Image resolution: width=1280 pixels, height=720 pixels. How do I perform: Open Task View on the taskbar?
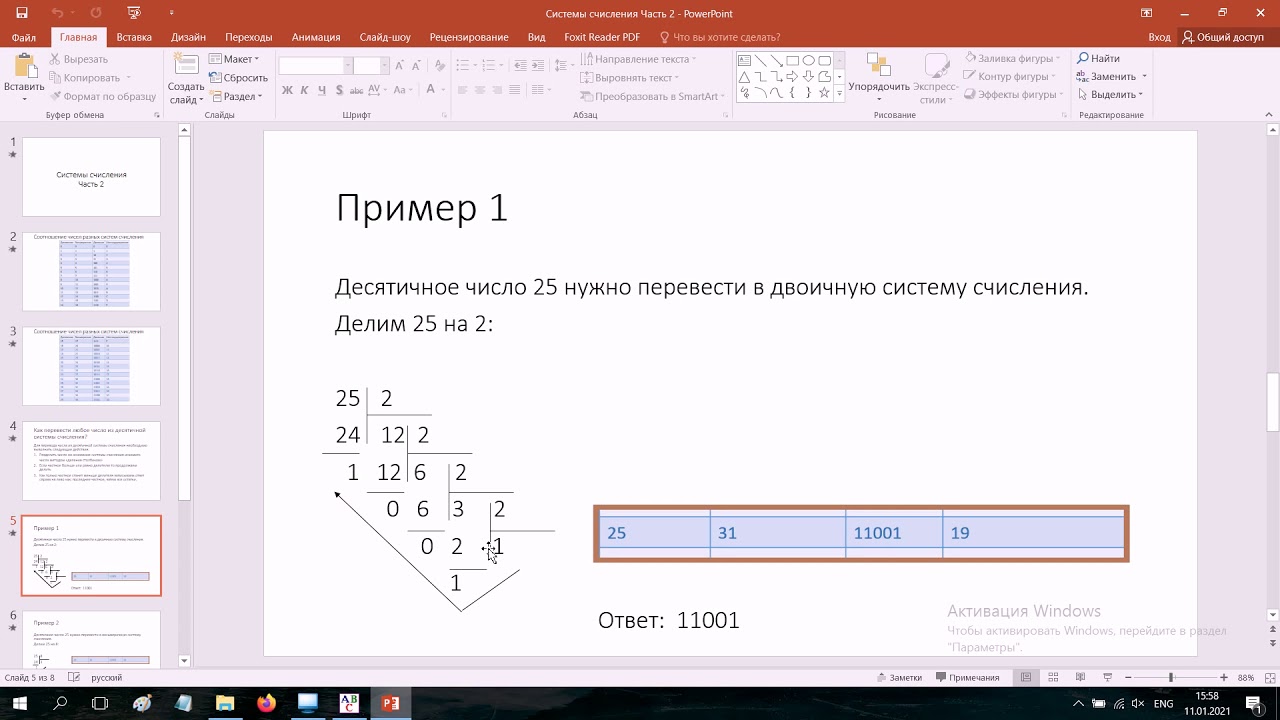(100, 703)
